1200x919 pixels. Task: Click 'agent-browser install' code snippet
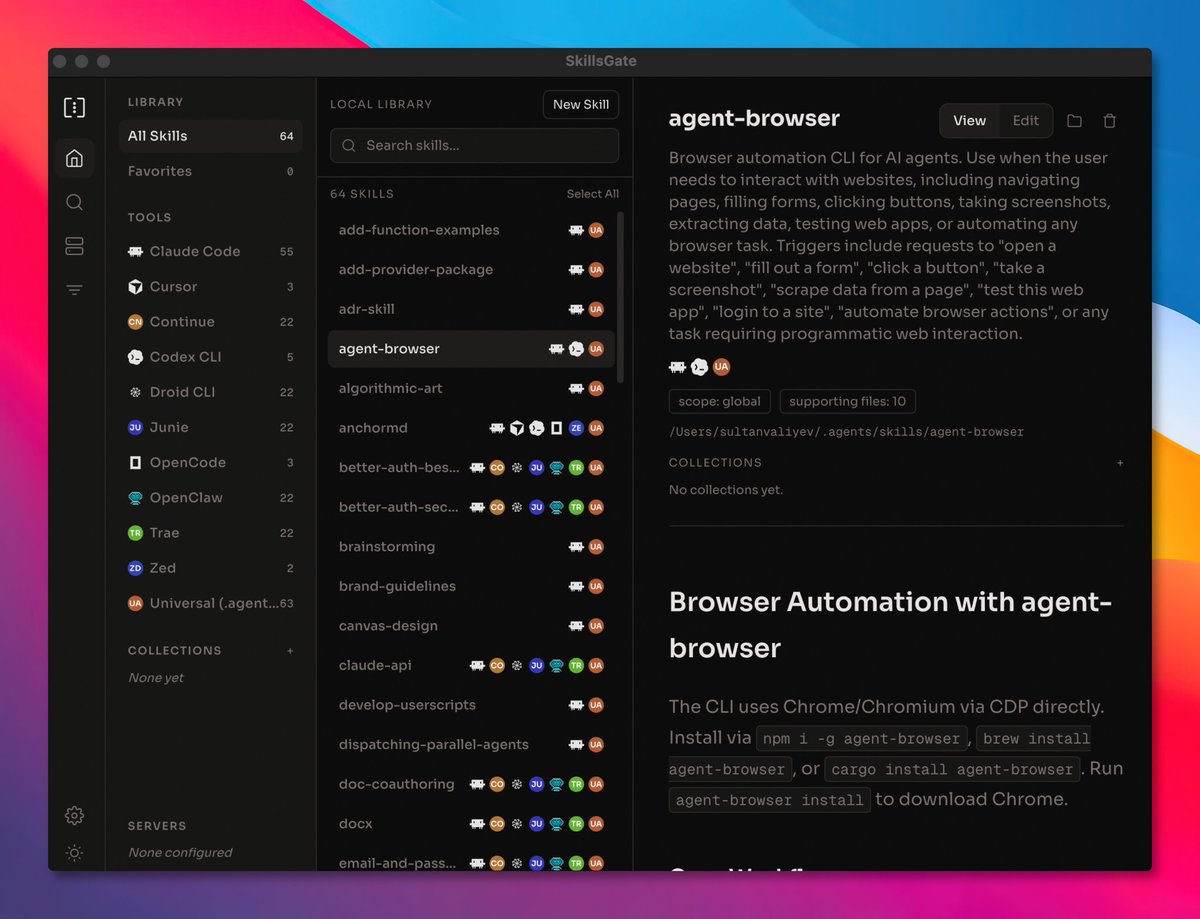(x=769, y=800)
